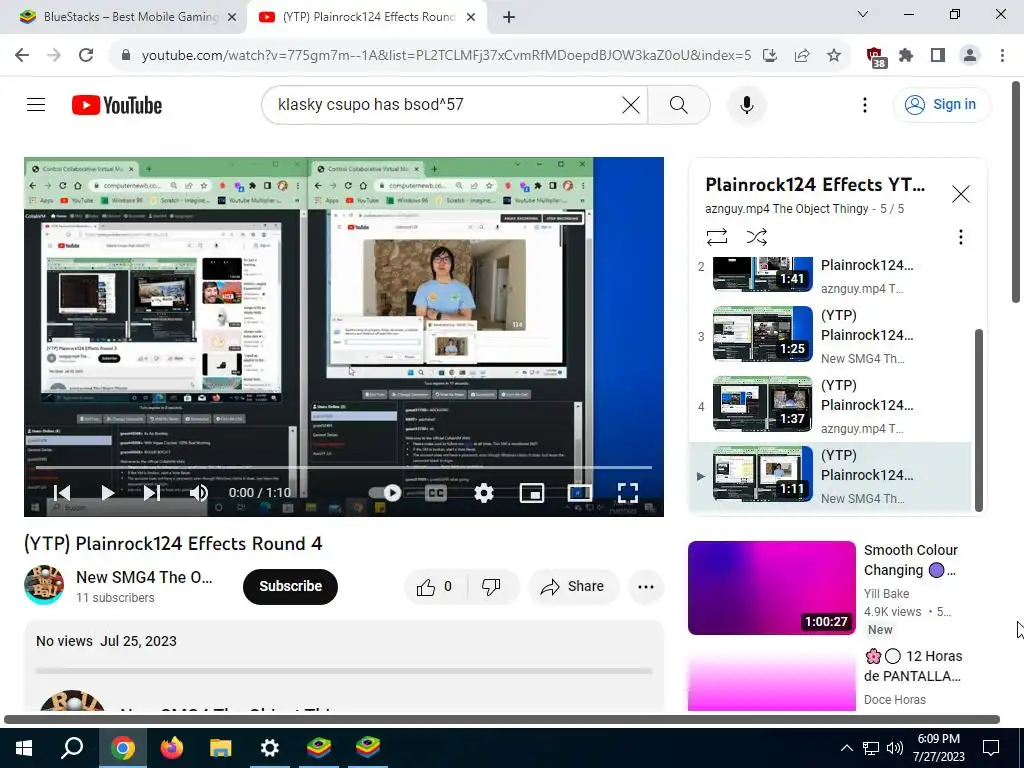This screenshot has height=768, width=1024.
Task: Skip to the next video
Action: (x=152, y=492)
